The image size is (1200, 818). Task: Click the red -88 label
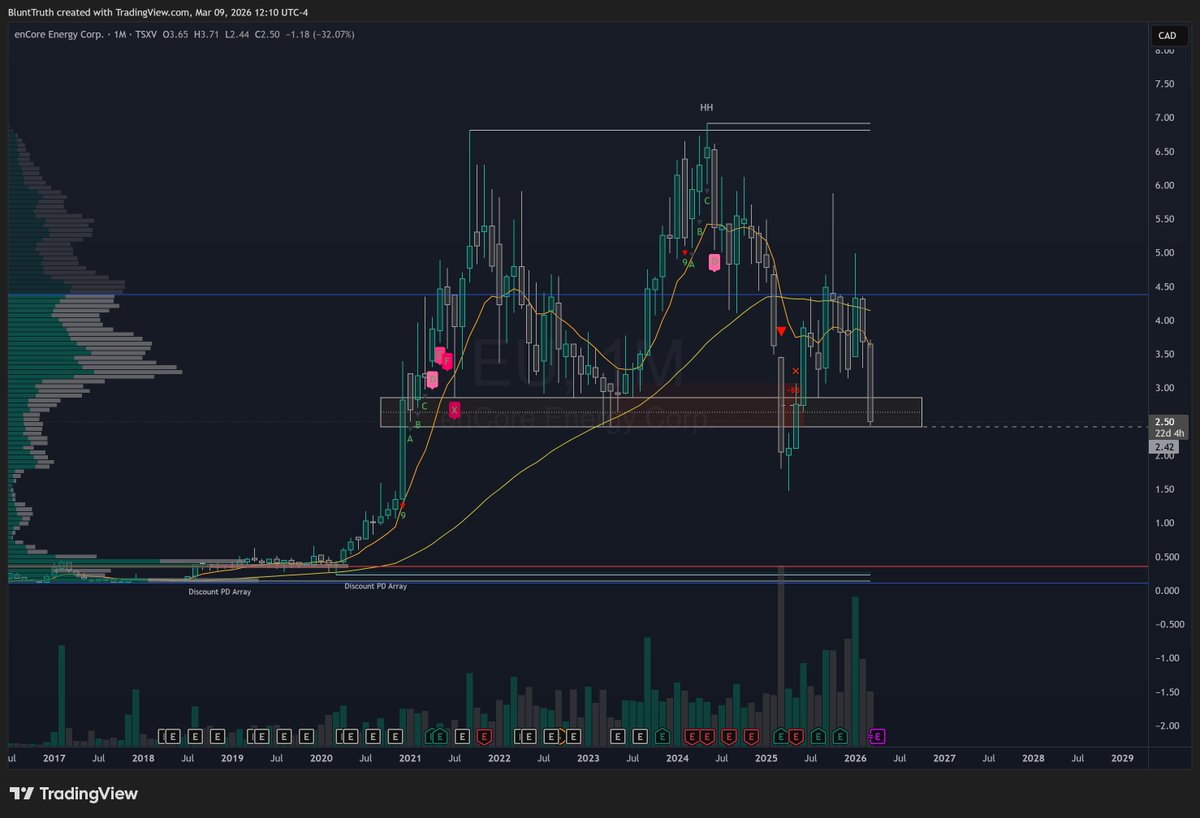(x=792, y=389)
